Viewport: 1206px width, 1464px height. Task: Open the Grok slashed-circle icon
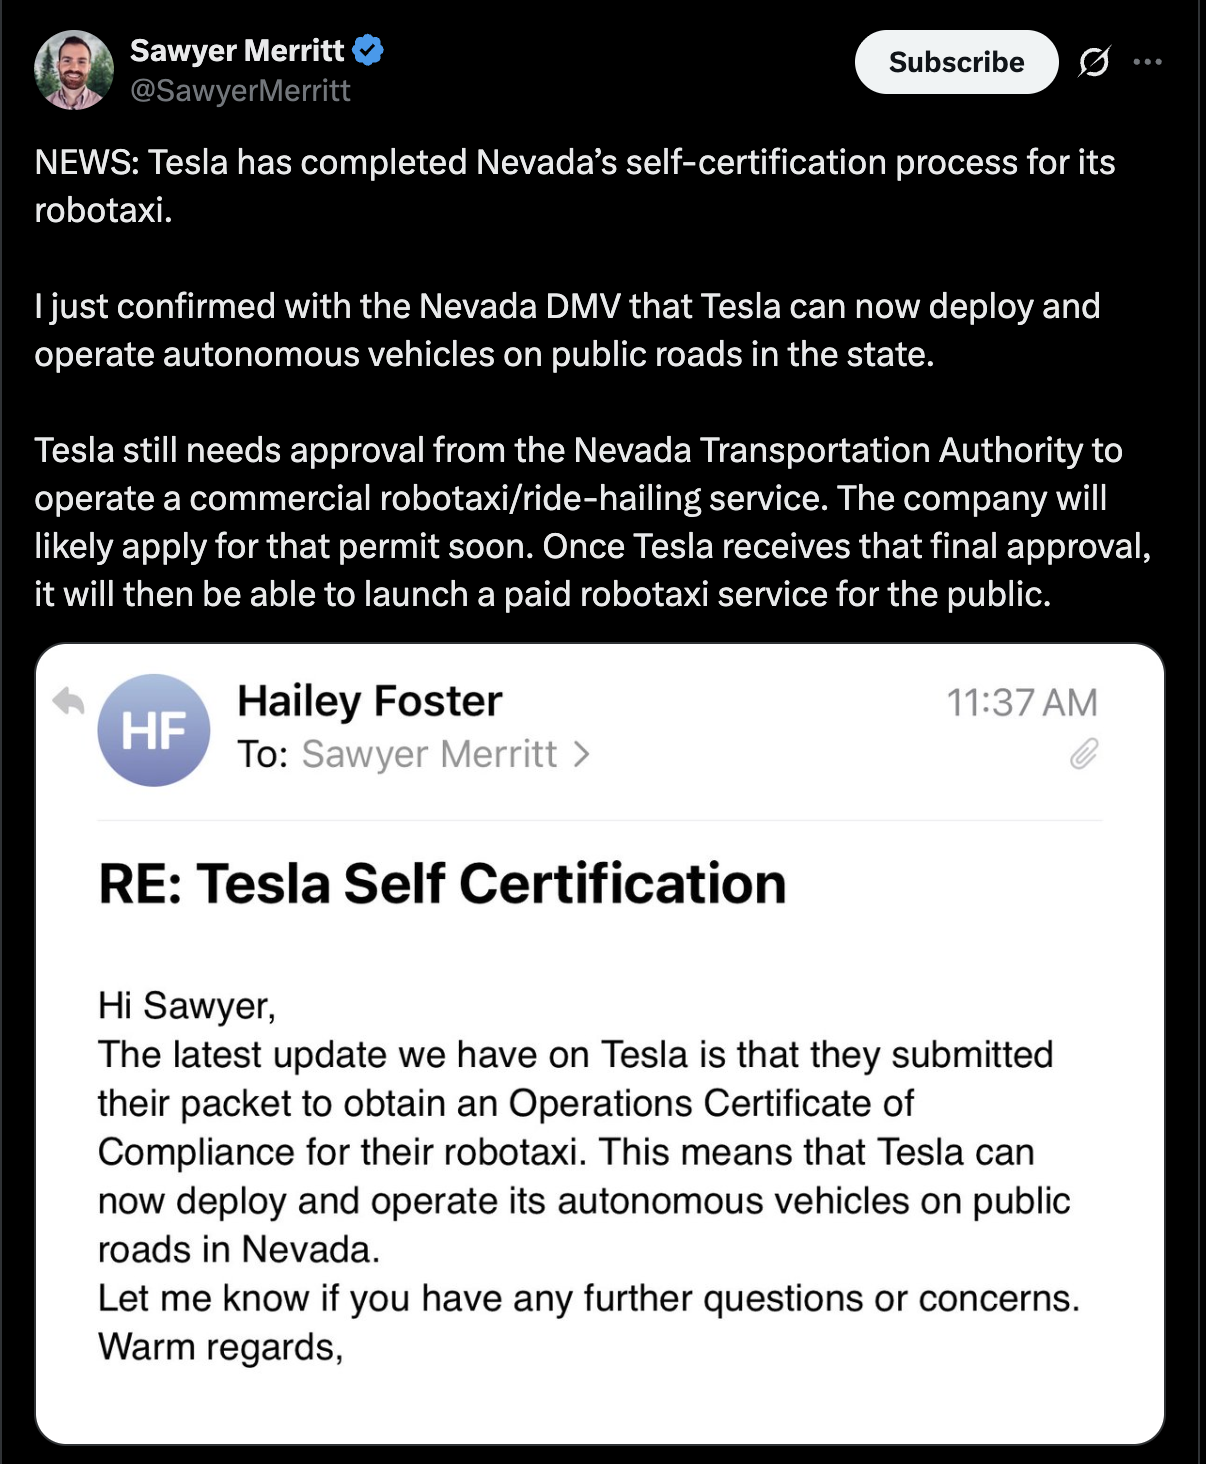point(1093,62)
